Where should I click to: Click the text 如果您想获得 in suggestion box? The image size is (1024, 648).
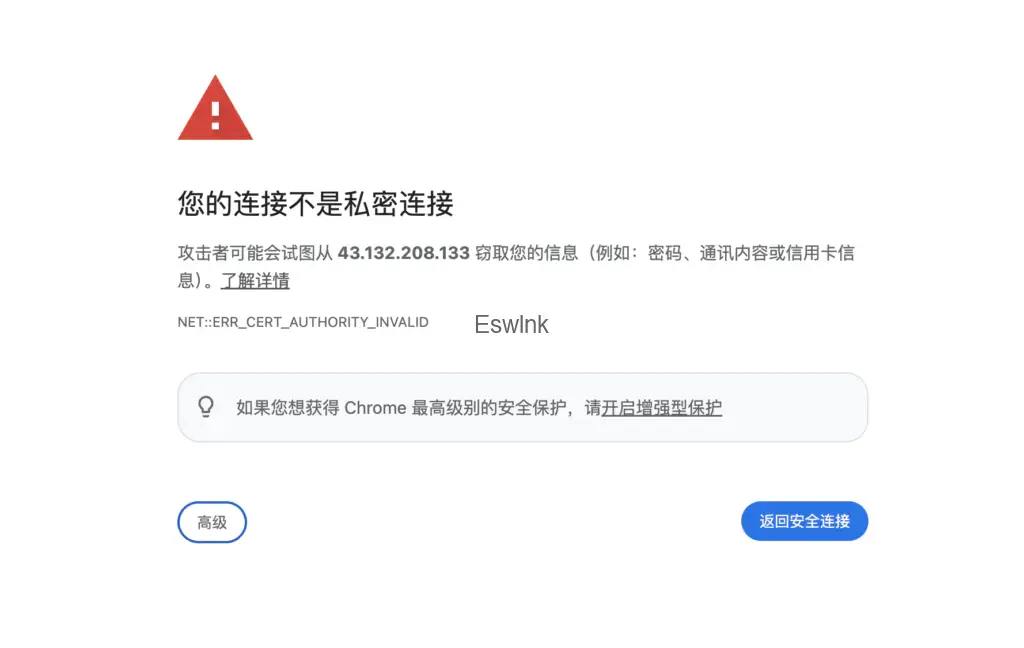click(x=288, y=408)
